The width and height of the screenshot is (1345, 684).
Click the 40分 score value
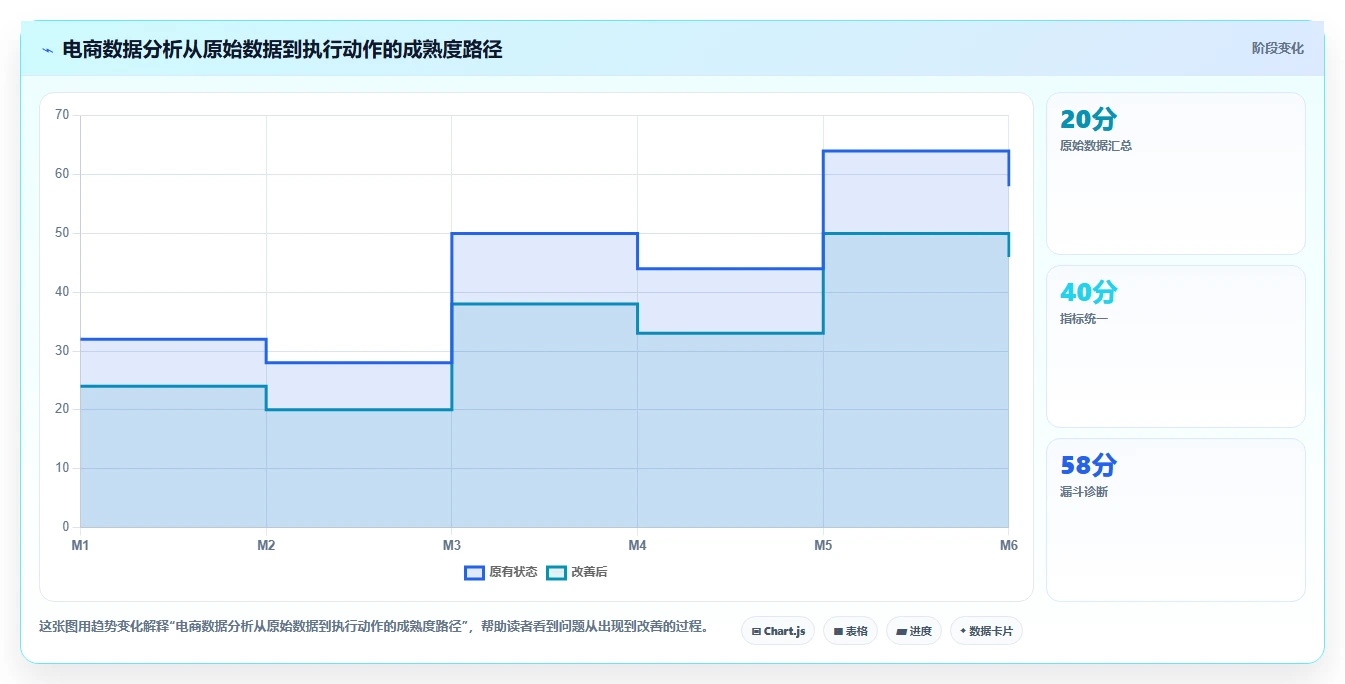(x=1088, y=293)
